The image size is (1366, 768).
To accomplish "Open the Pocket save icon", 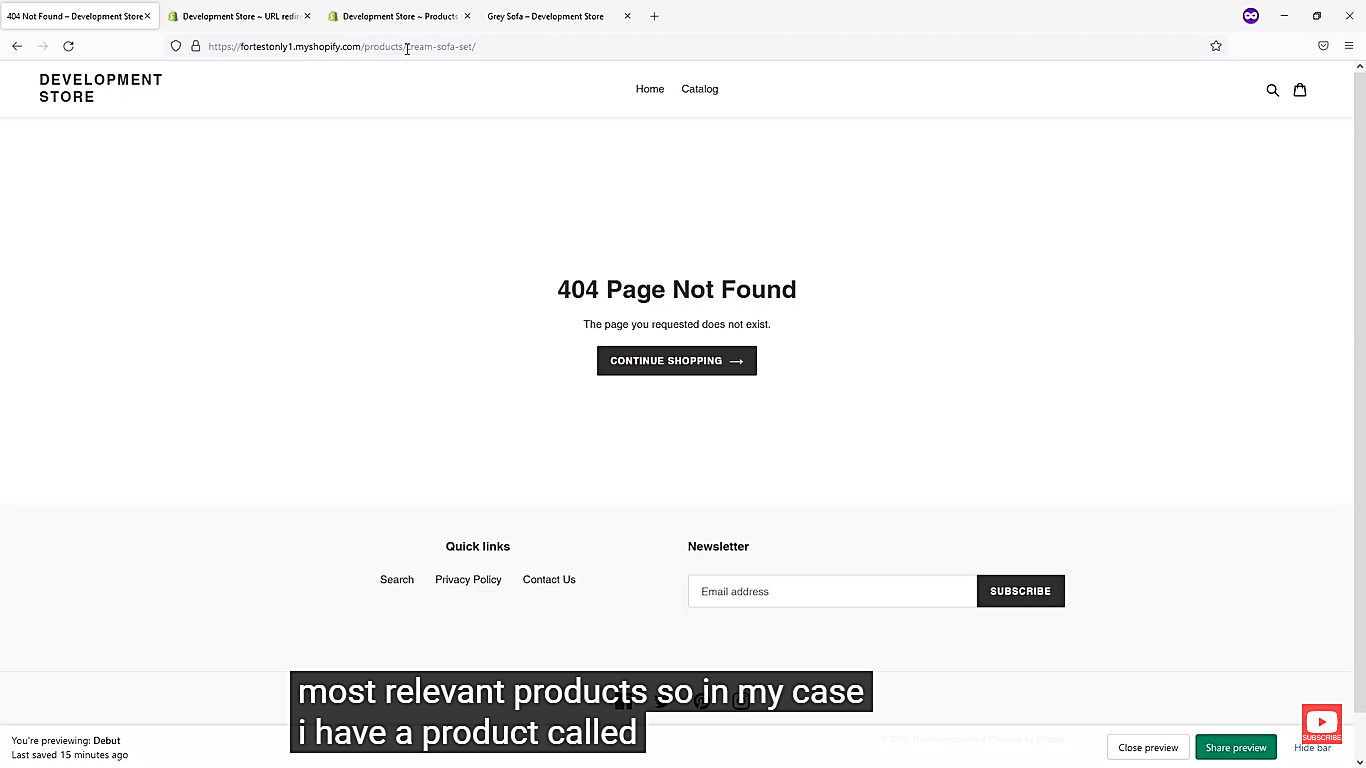I will pos(1323,46).
